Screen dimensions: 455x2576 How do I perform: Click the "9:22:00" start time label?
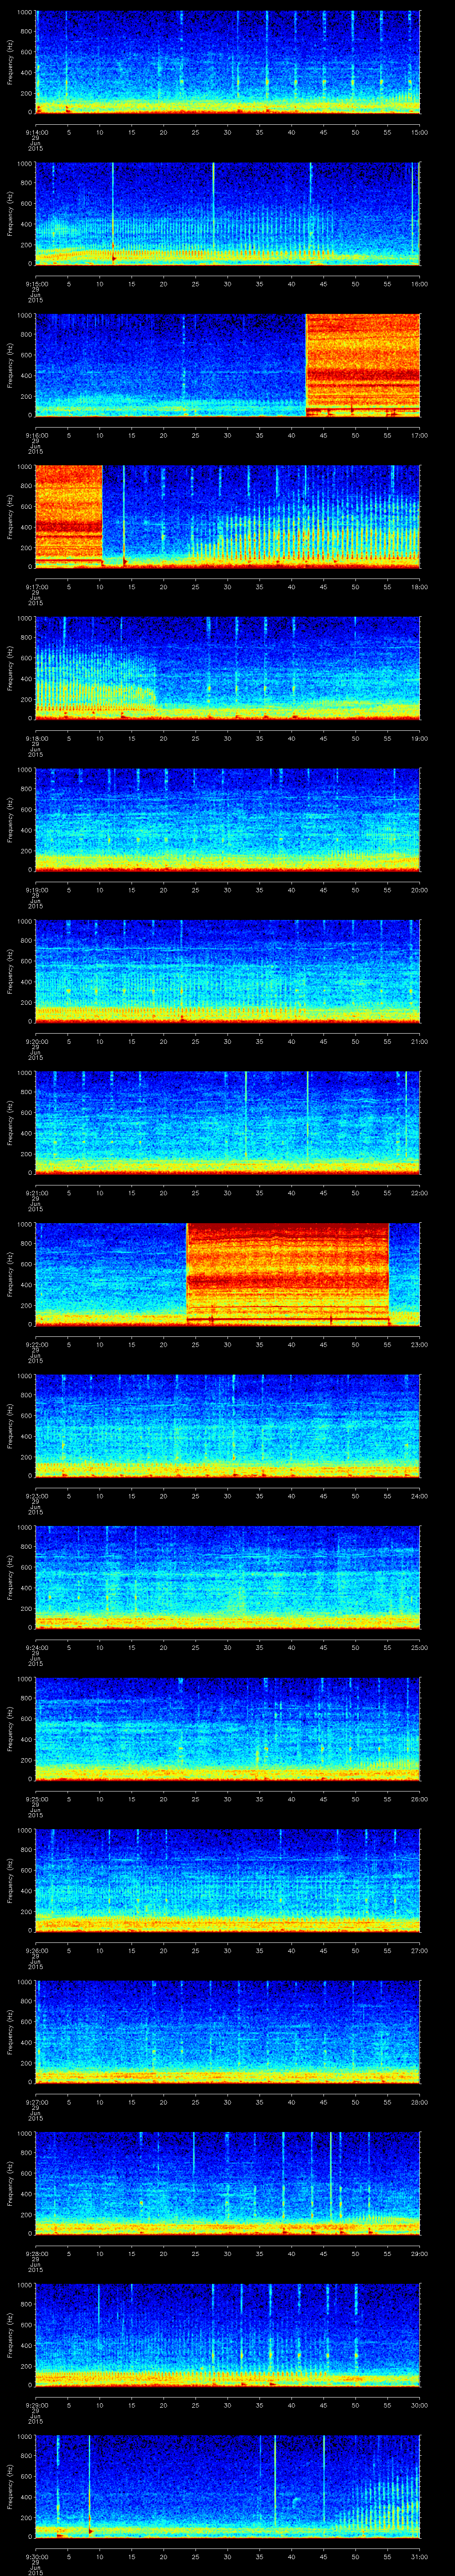click(x=37, y=1344)
